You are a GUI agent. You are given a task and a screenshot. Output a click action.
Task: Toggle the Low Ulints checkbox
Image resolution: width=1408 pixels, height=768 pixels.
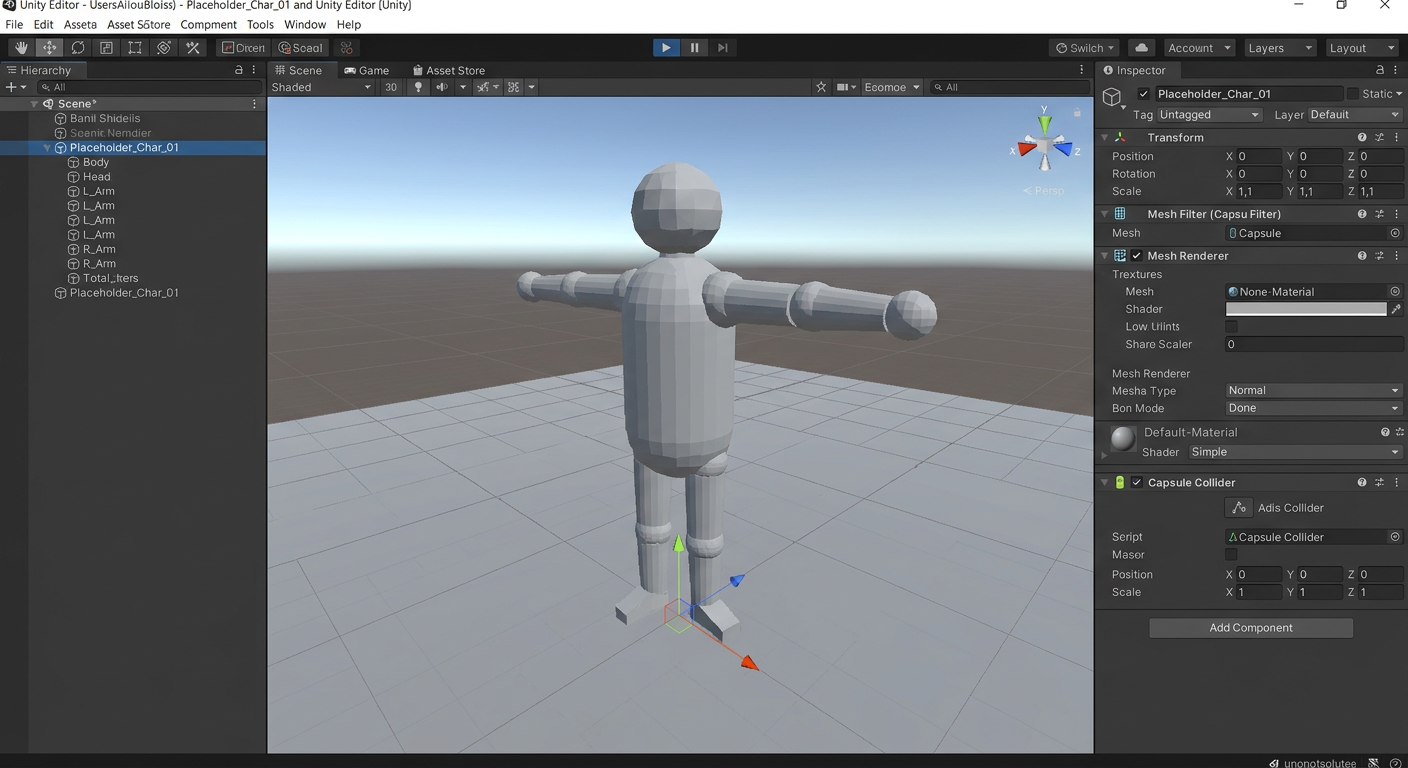point(1232,327)
